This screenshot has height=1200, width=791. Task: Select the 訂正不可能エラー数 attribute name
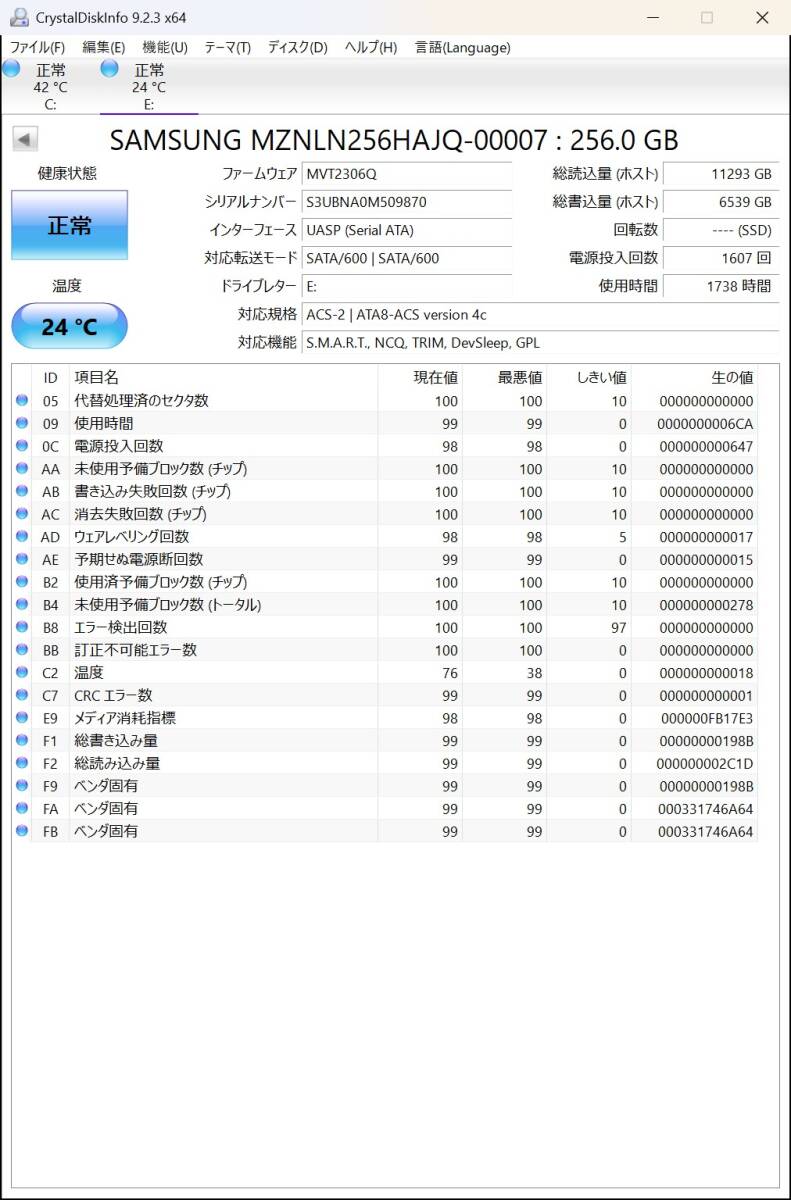click(136, 650)
